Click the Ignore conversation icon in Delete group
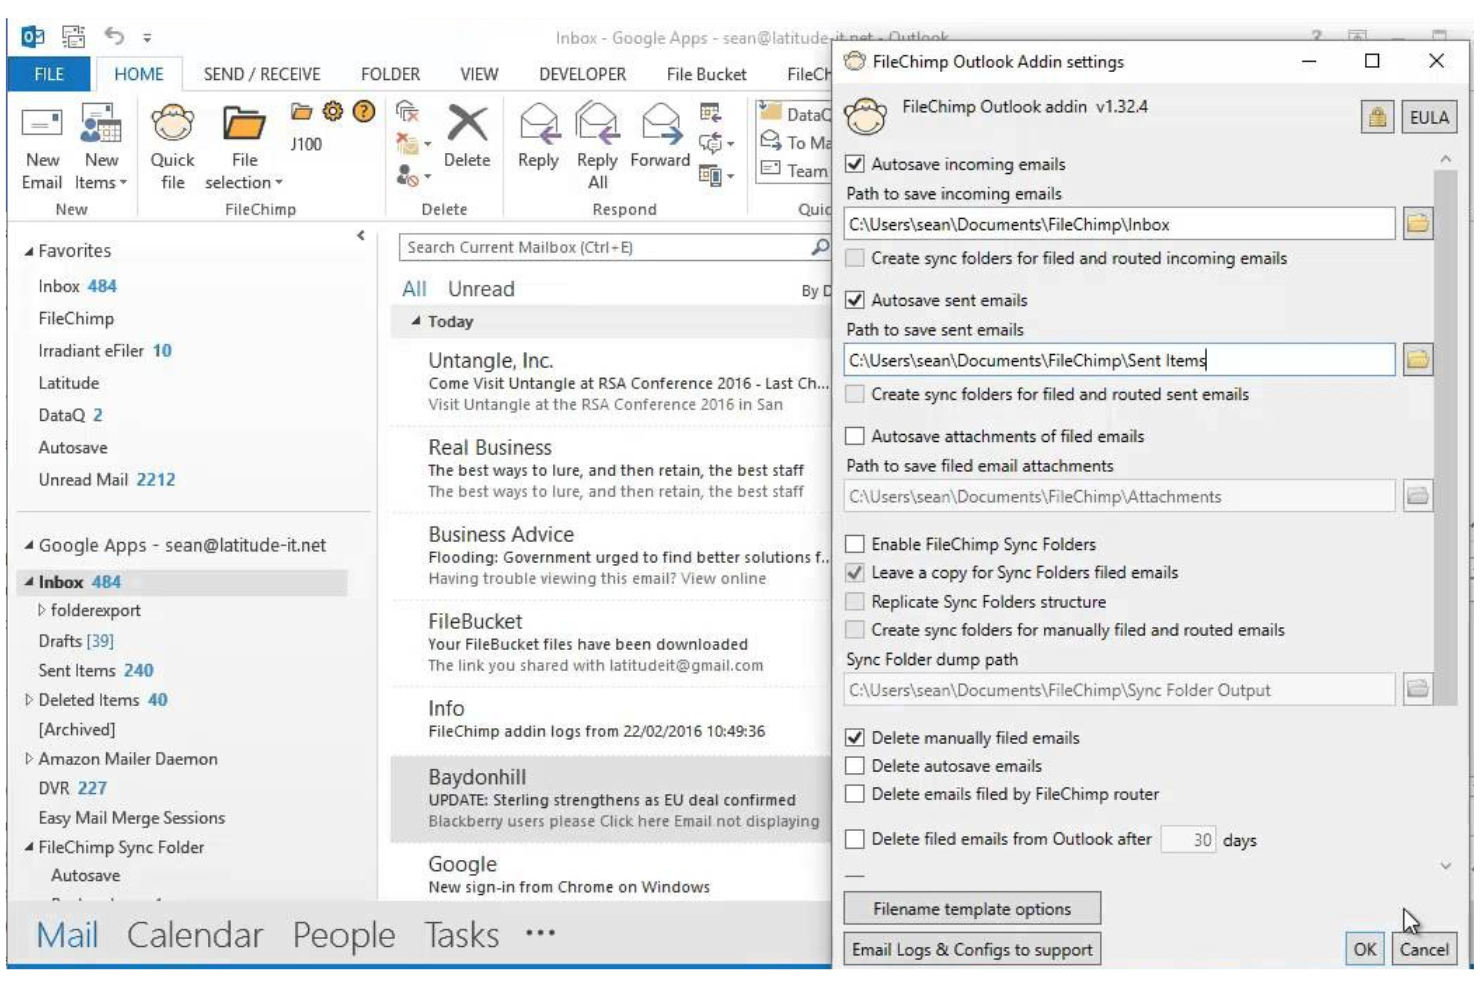The width and height of the screenshot is (1480, 987). point(407,112)
